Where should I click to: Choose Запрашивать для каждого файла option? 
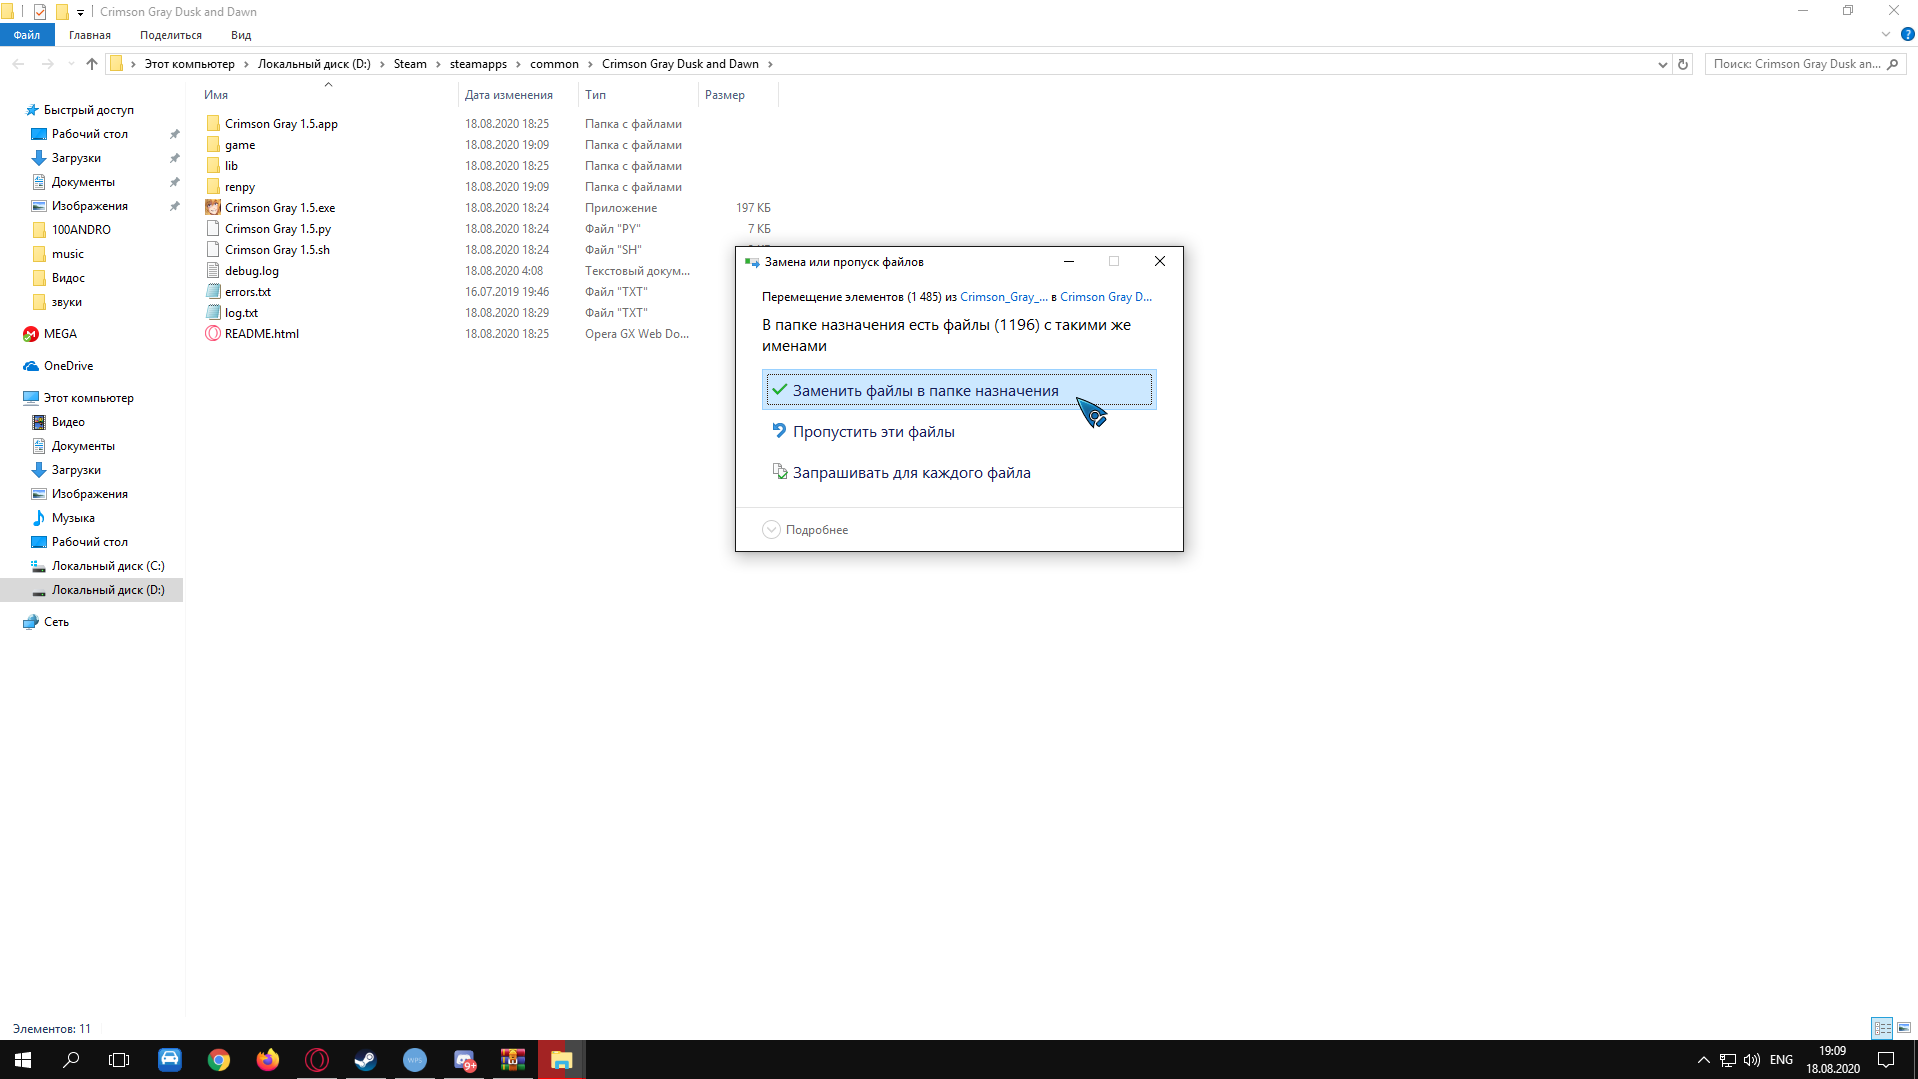coord(959,473)
